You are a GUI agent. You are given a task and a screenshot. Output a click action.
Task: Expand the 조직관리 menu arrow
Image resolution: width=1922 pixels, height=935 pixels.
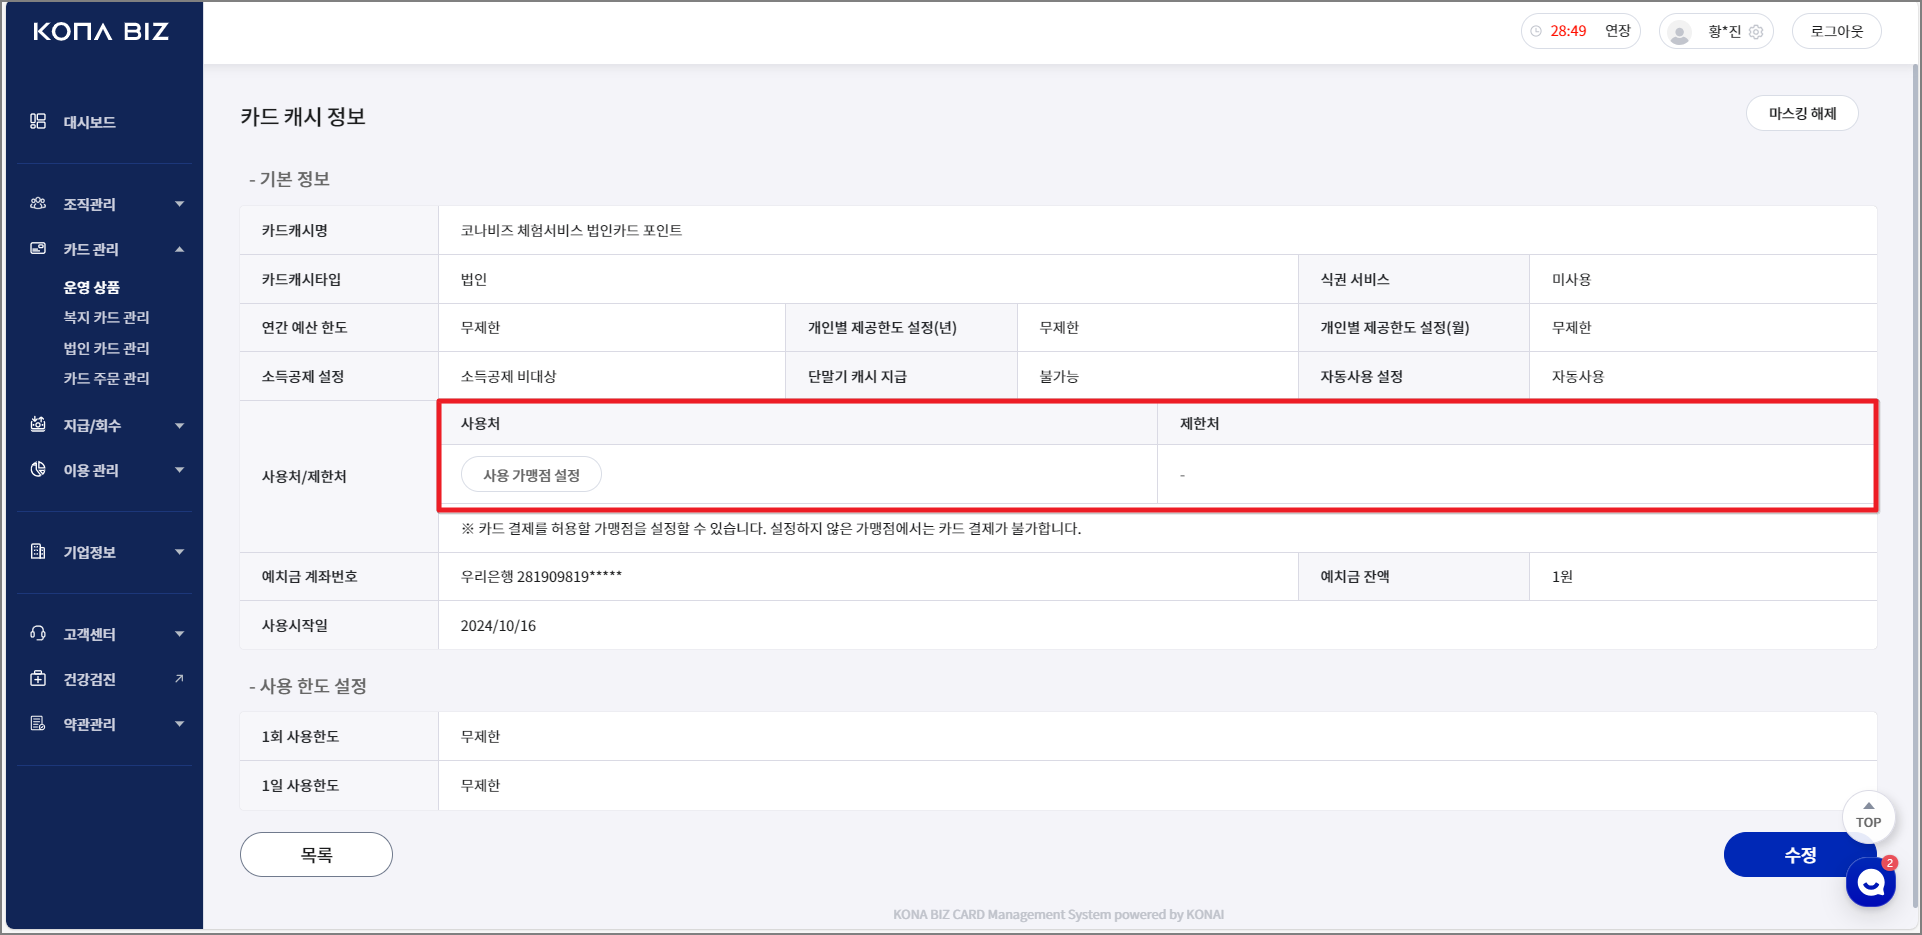point(179,204)
